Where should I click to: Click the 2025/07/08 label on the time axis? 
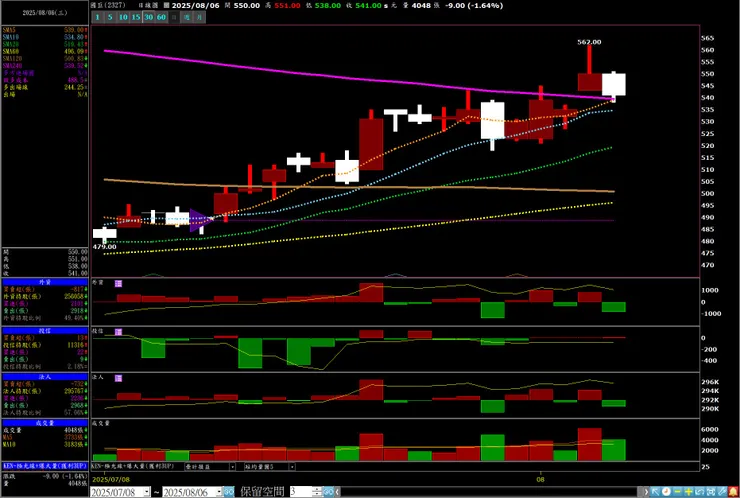(x=110, y=479)
